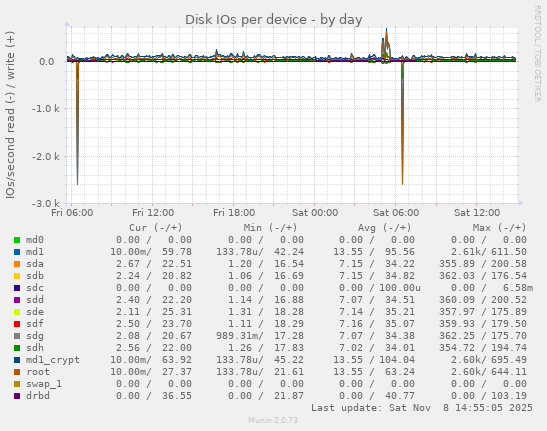Screen dimensions: 547x431
Task: Click the sdh avg value '7.02 / 34.01'
Action: 377,348
